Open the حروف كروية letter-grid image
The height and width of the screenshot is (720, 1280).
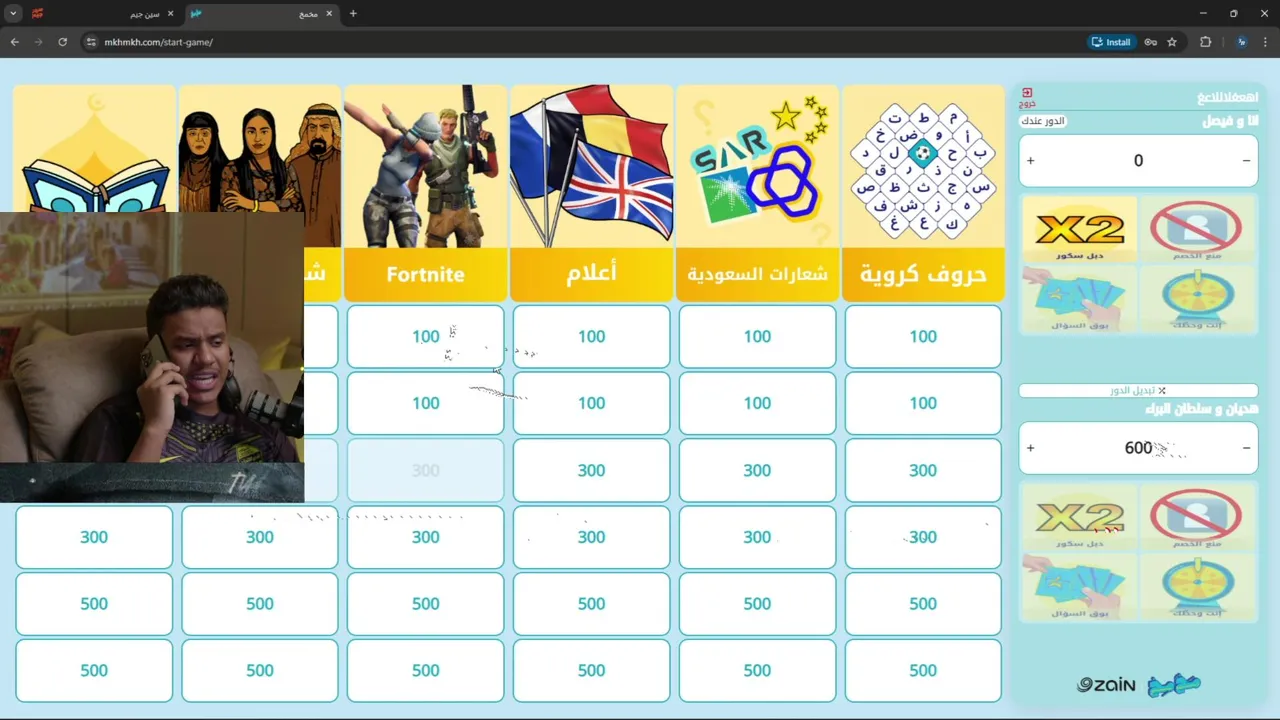923,166
